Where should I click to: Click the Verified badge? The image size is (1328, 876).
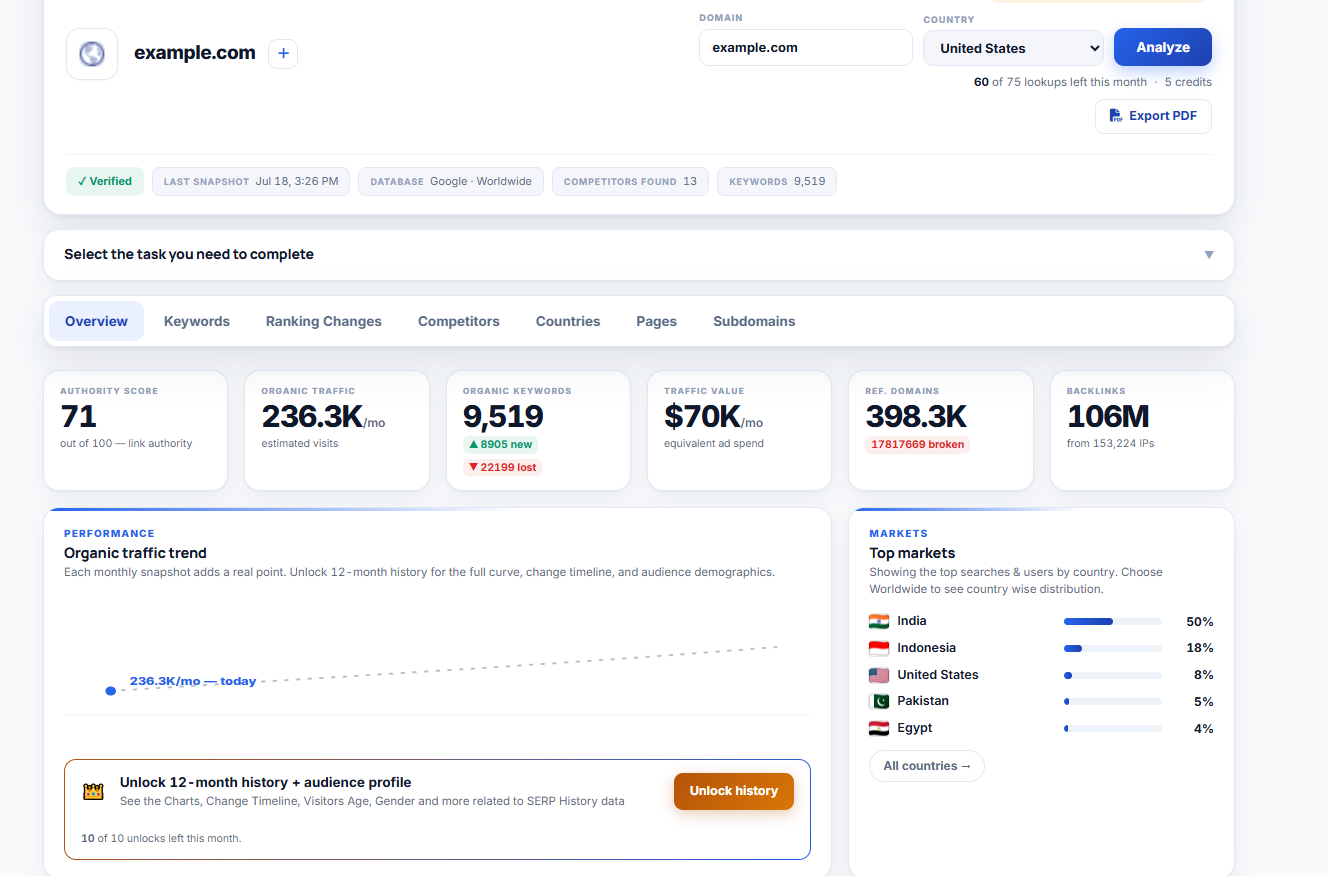coord(105,181)
